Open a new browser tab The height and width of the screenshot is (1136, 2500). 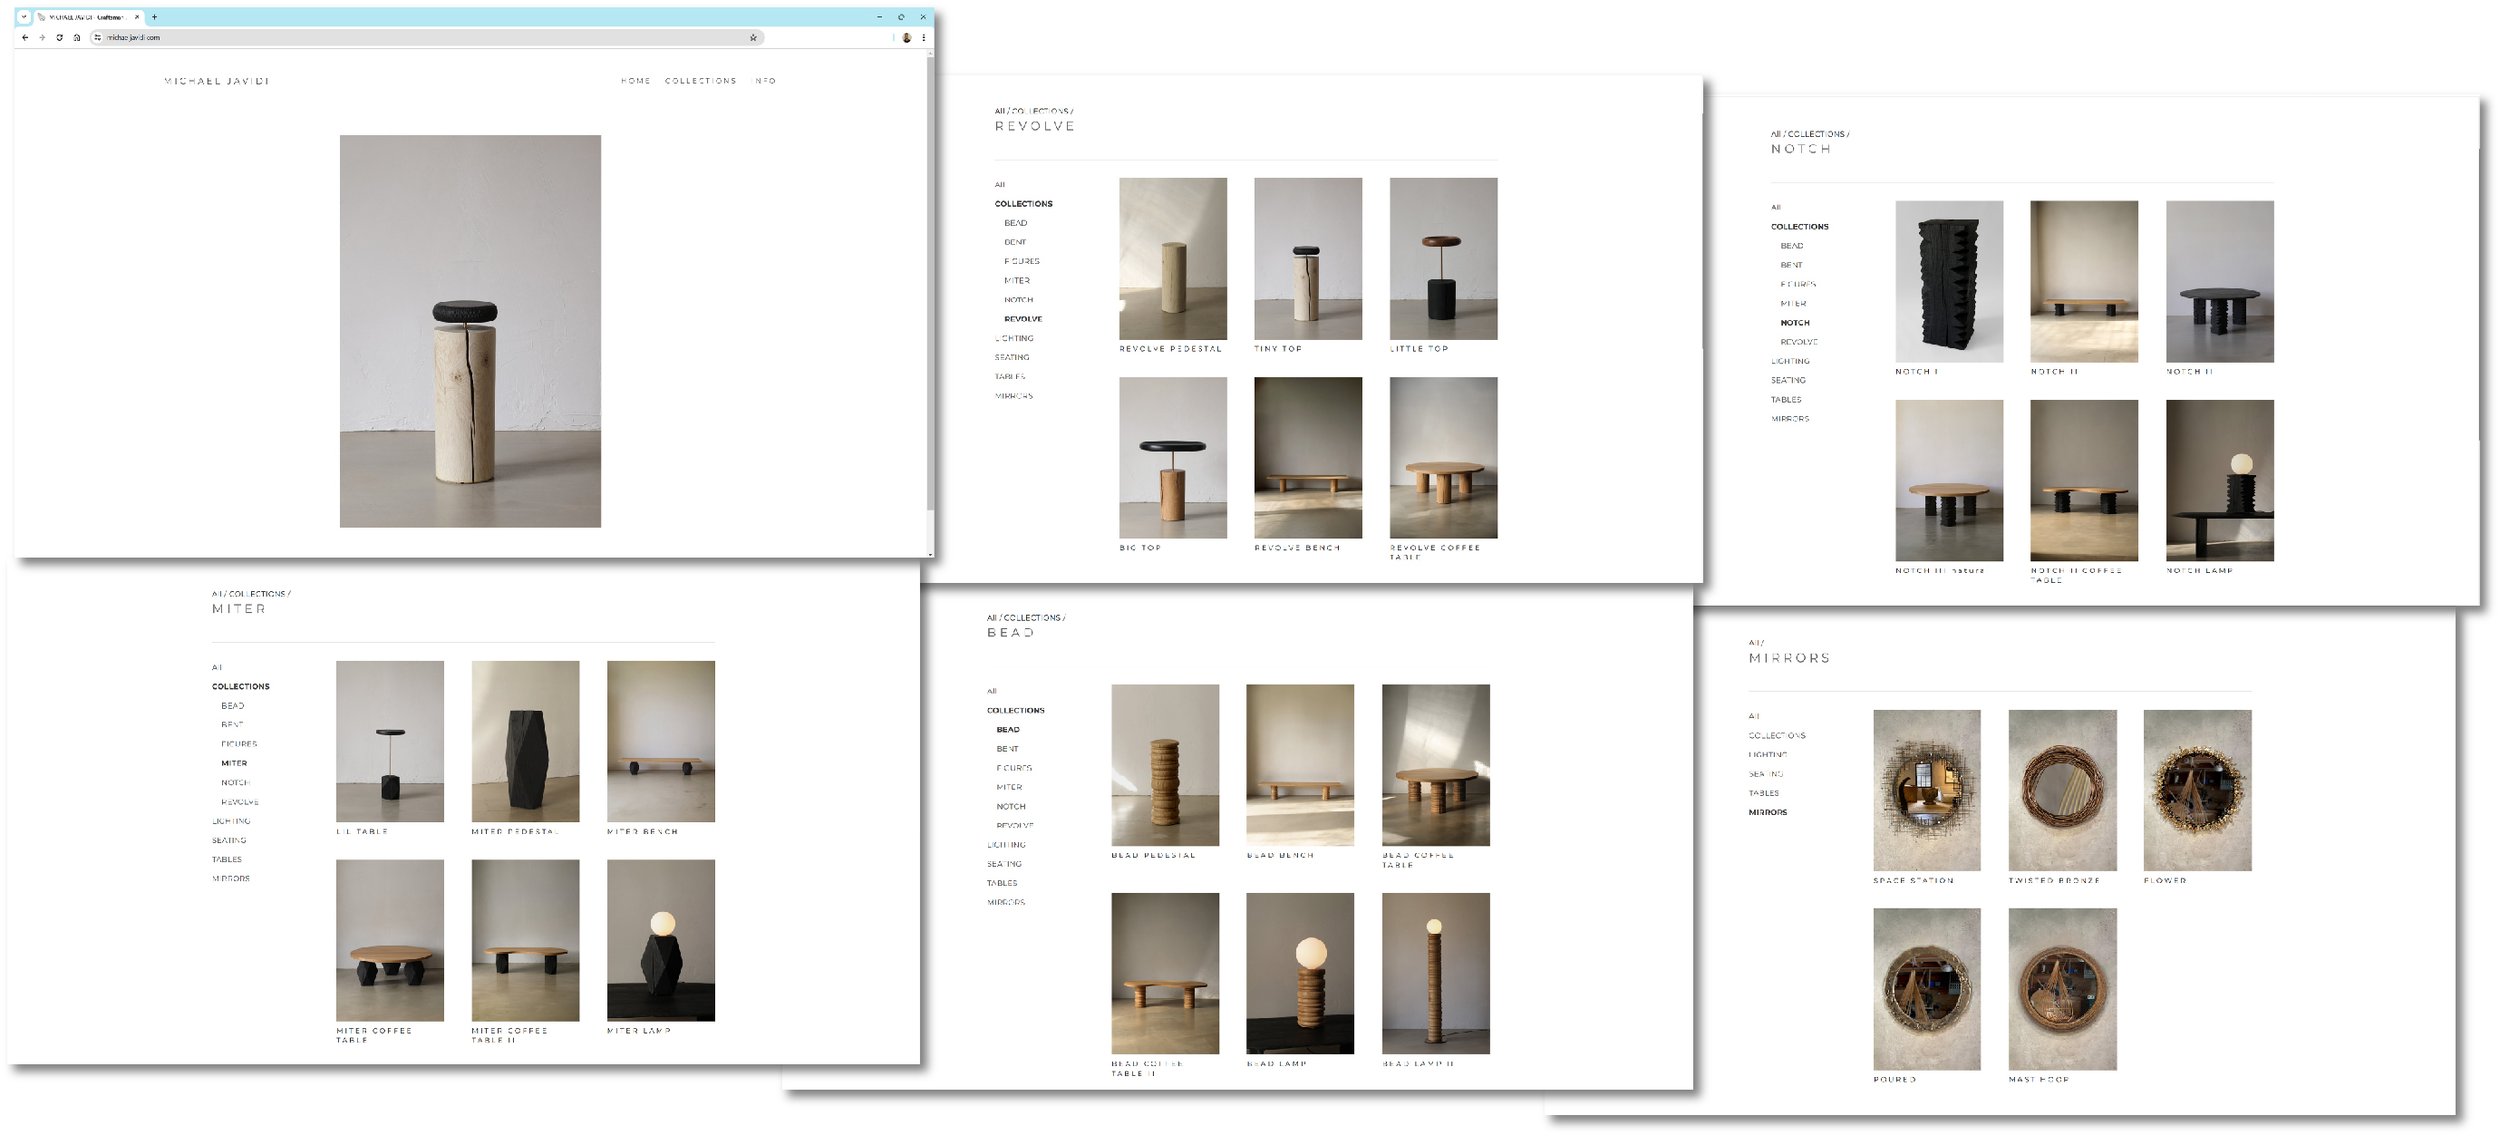coord(154,17)
